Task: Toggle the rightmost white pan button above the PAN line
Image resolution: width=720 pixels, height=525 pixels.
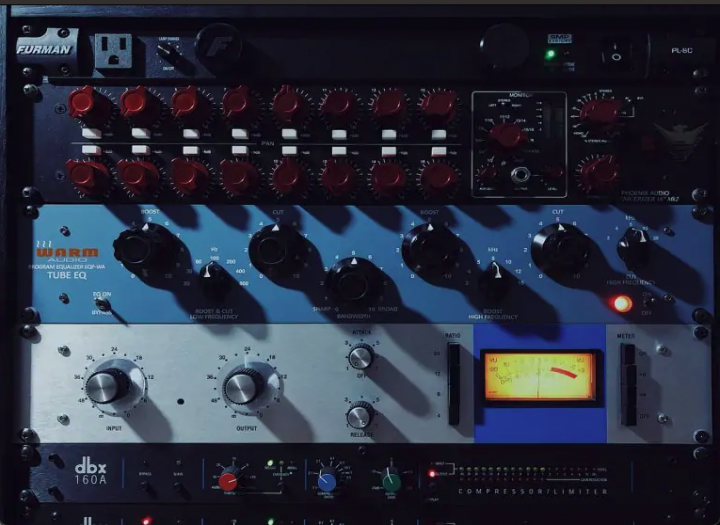Action: [x=439, y=135]
